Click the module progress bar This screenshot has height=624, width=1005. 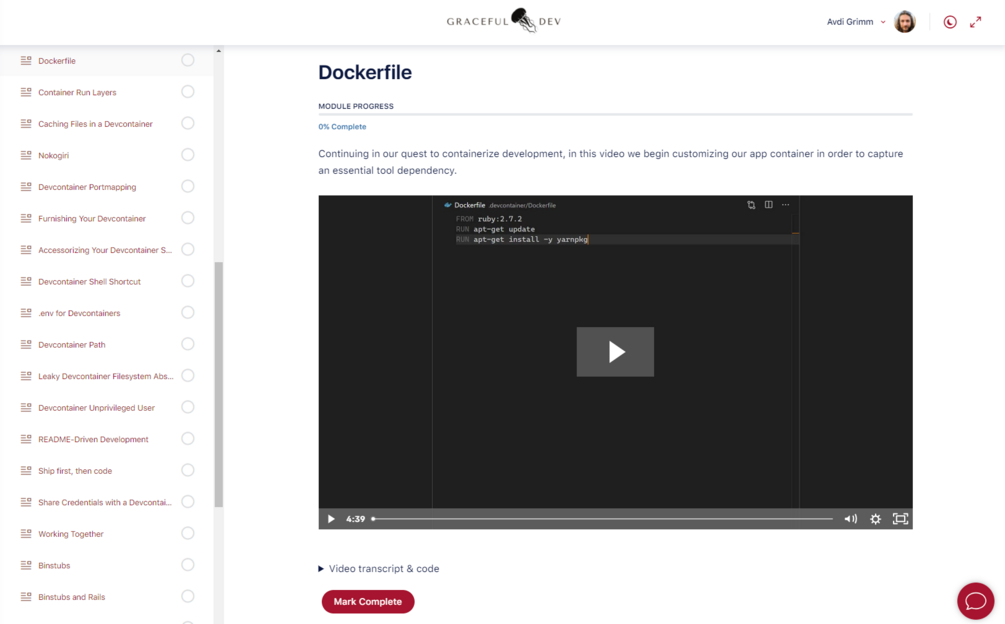[615, 115]
